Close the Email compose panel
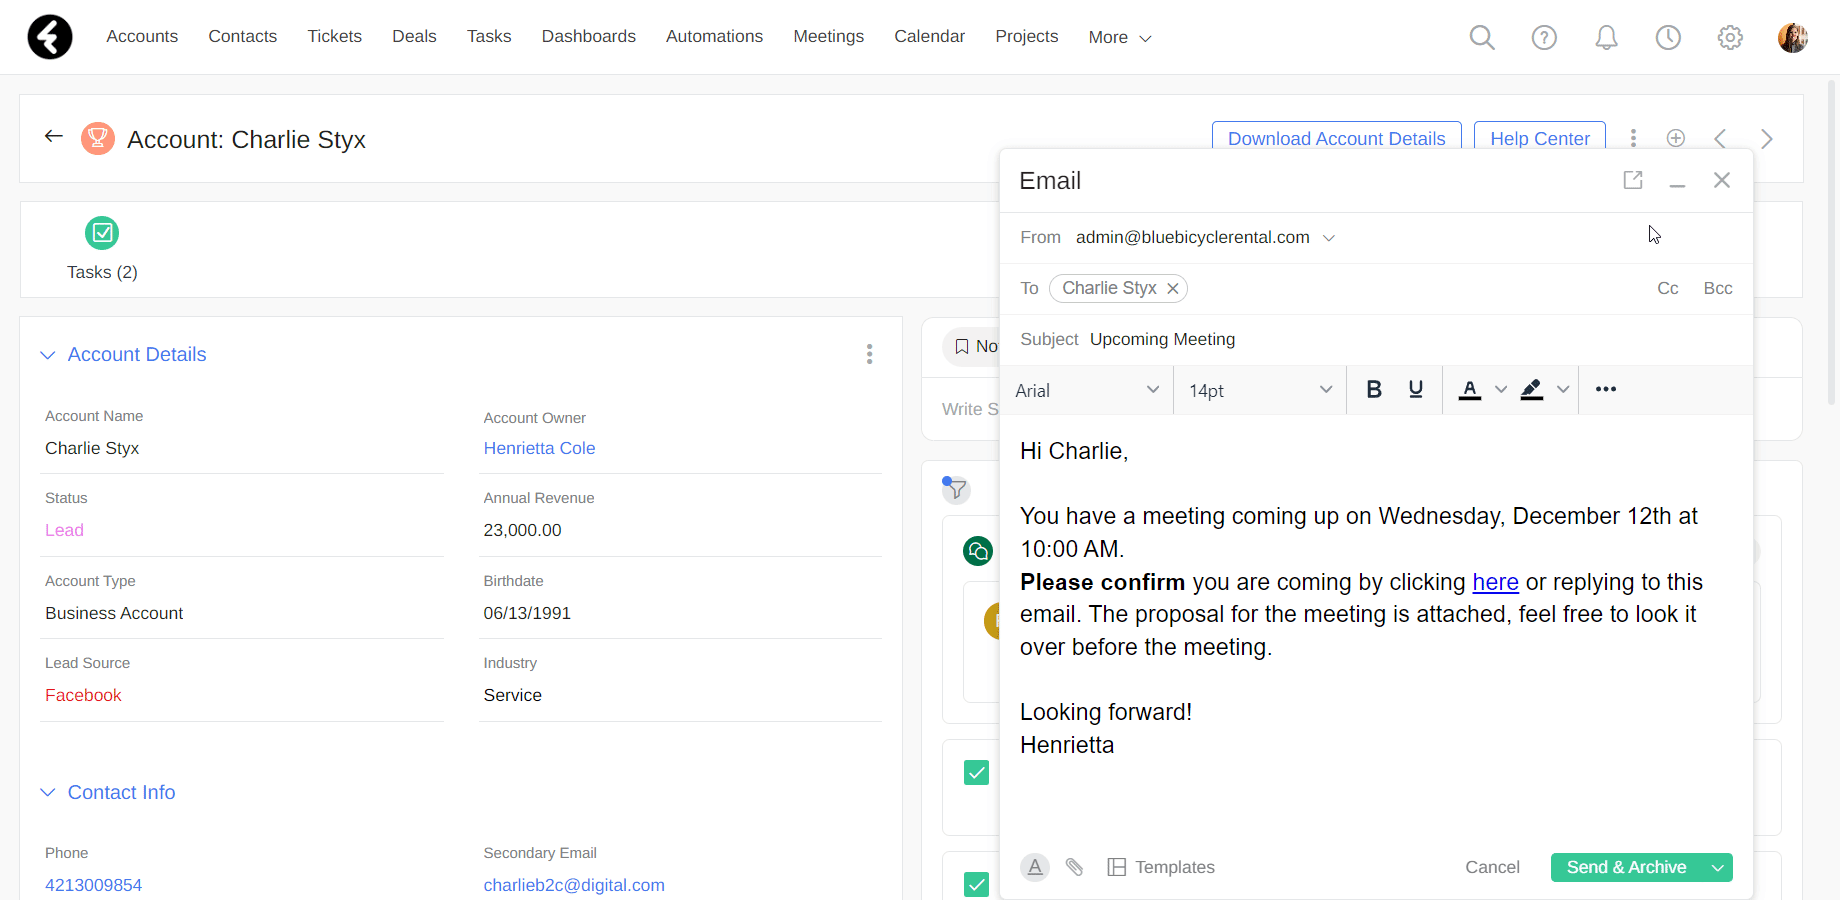The height and width of the screenshot is (900, 1840). (x=1722, y=180)
